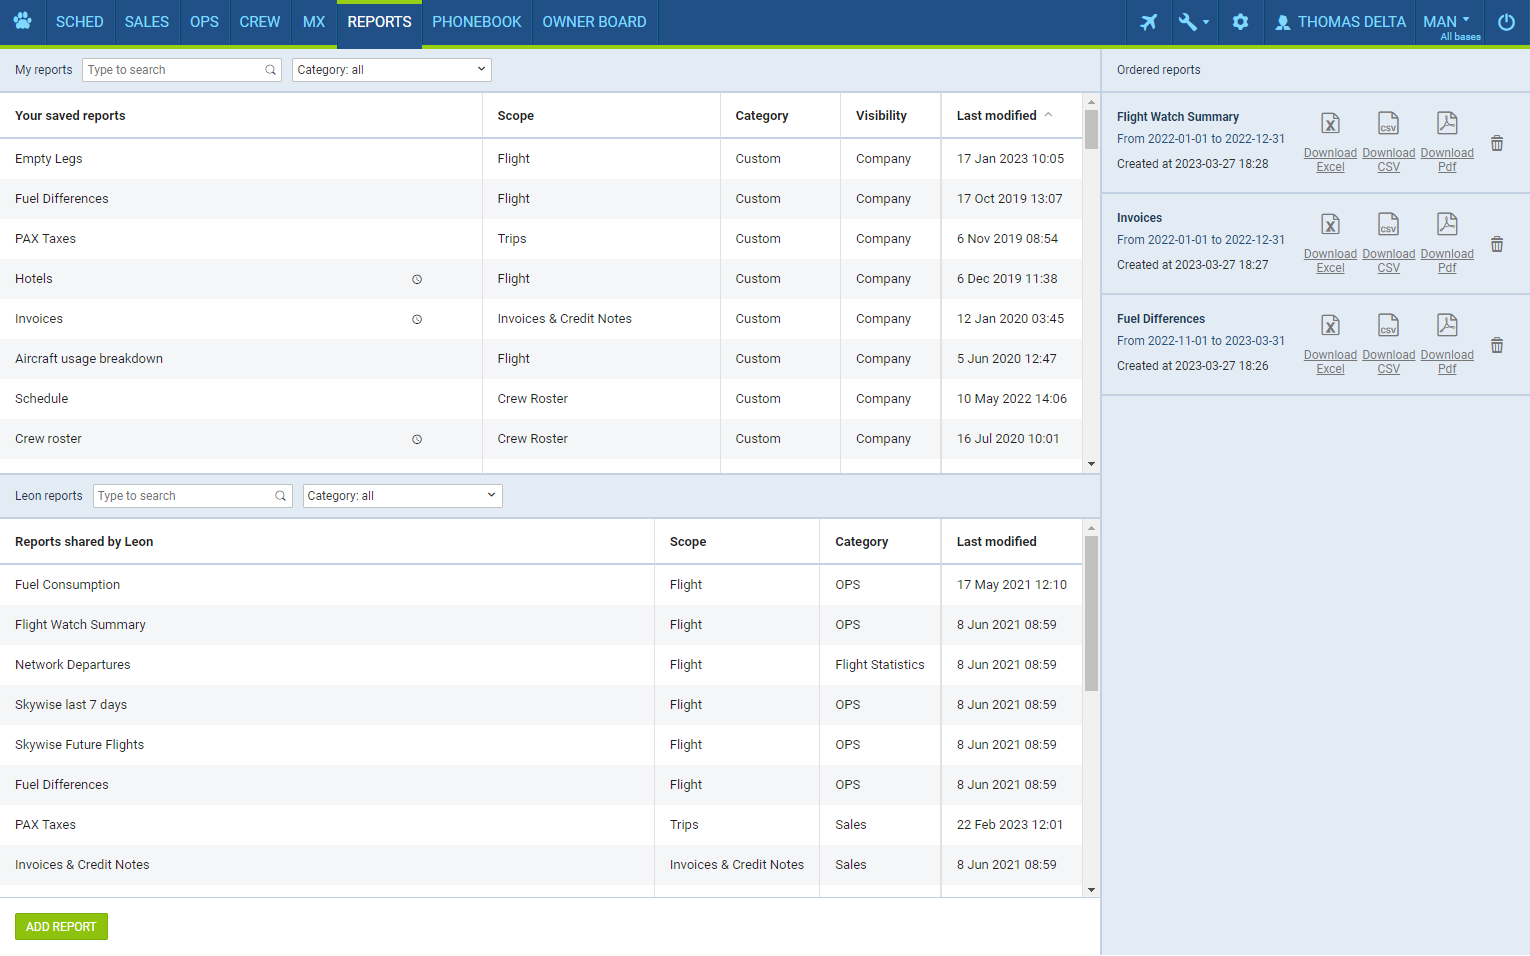Open the OWNER BOARD section
Screen dimensions: 1530x956
(x=594, y=22)
